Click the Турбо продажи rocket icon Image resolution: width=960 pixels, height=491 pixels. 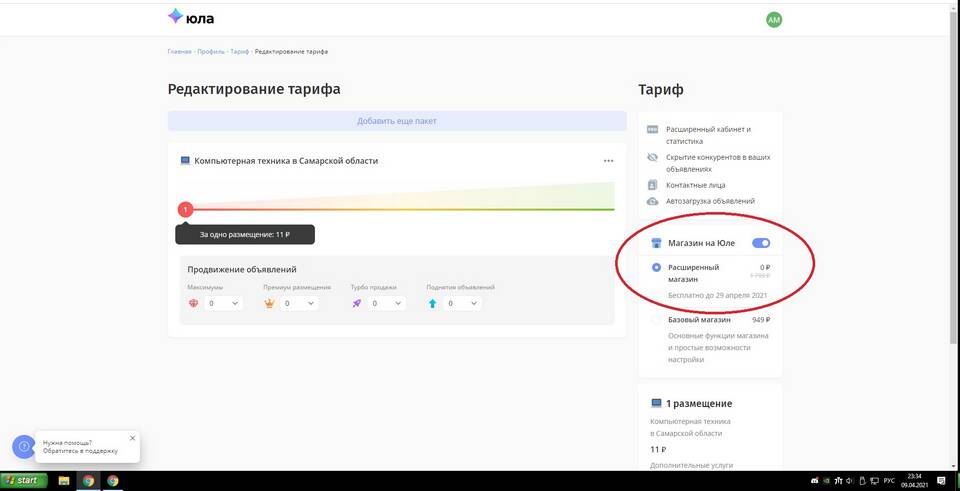[x=356, y=303]
